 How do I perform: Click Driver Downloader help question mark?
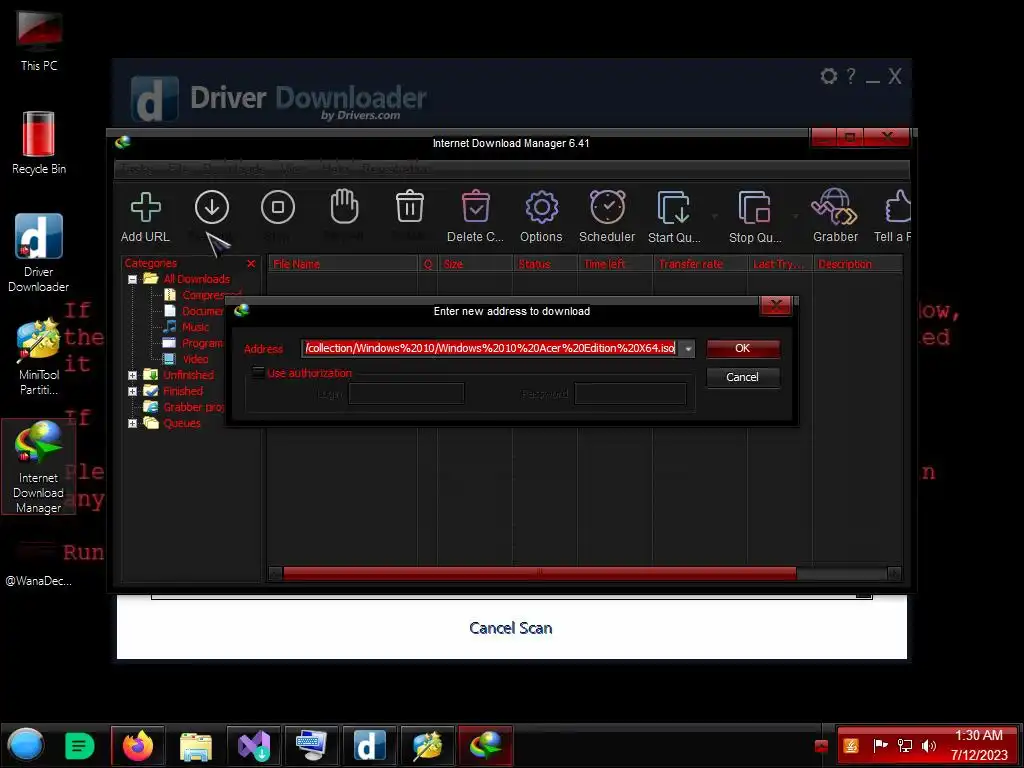click(850, 76)
